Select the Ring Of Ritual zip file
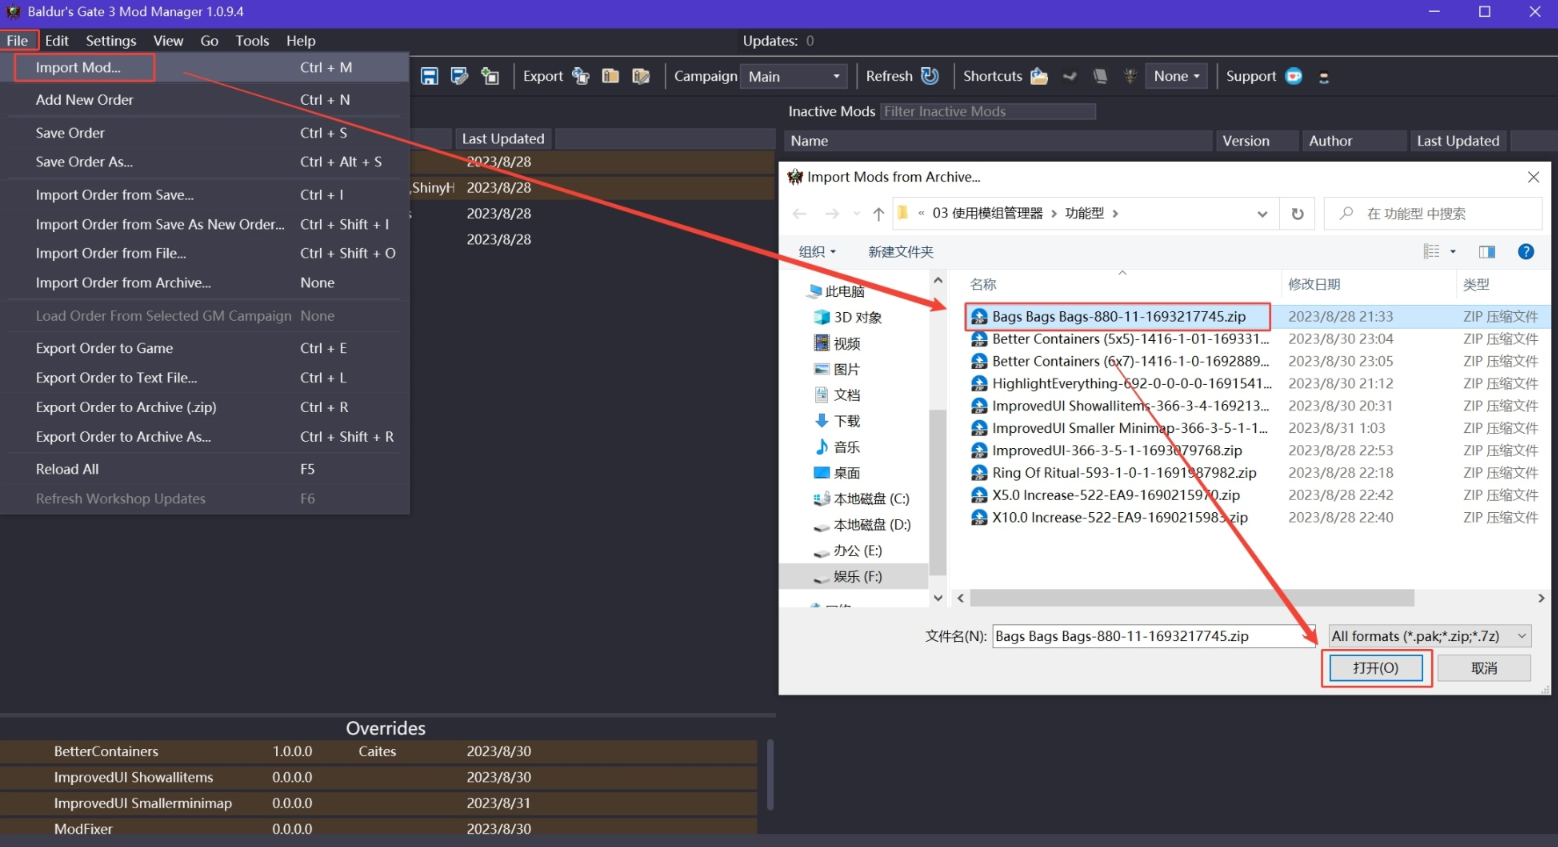Image resolution: width=1558 pixels, height=847 pixels. click(1114, 473)
